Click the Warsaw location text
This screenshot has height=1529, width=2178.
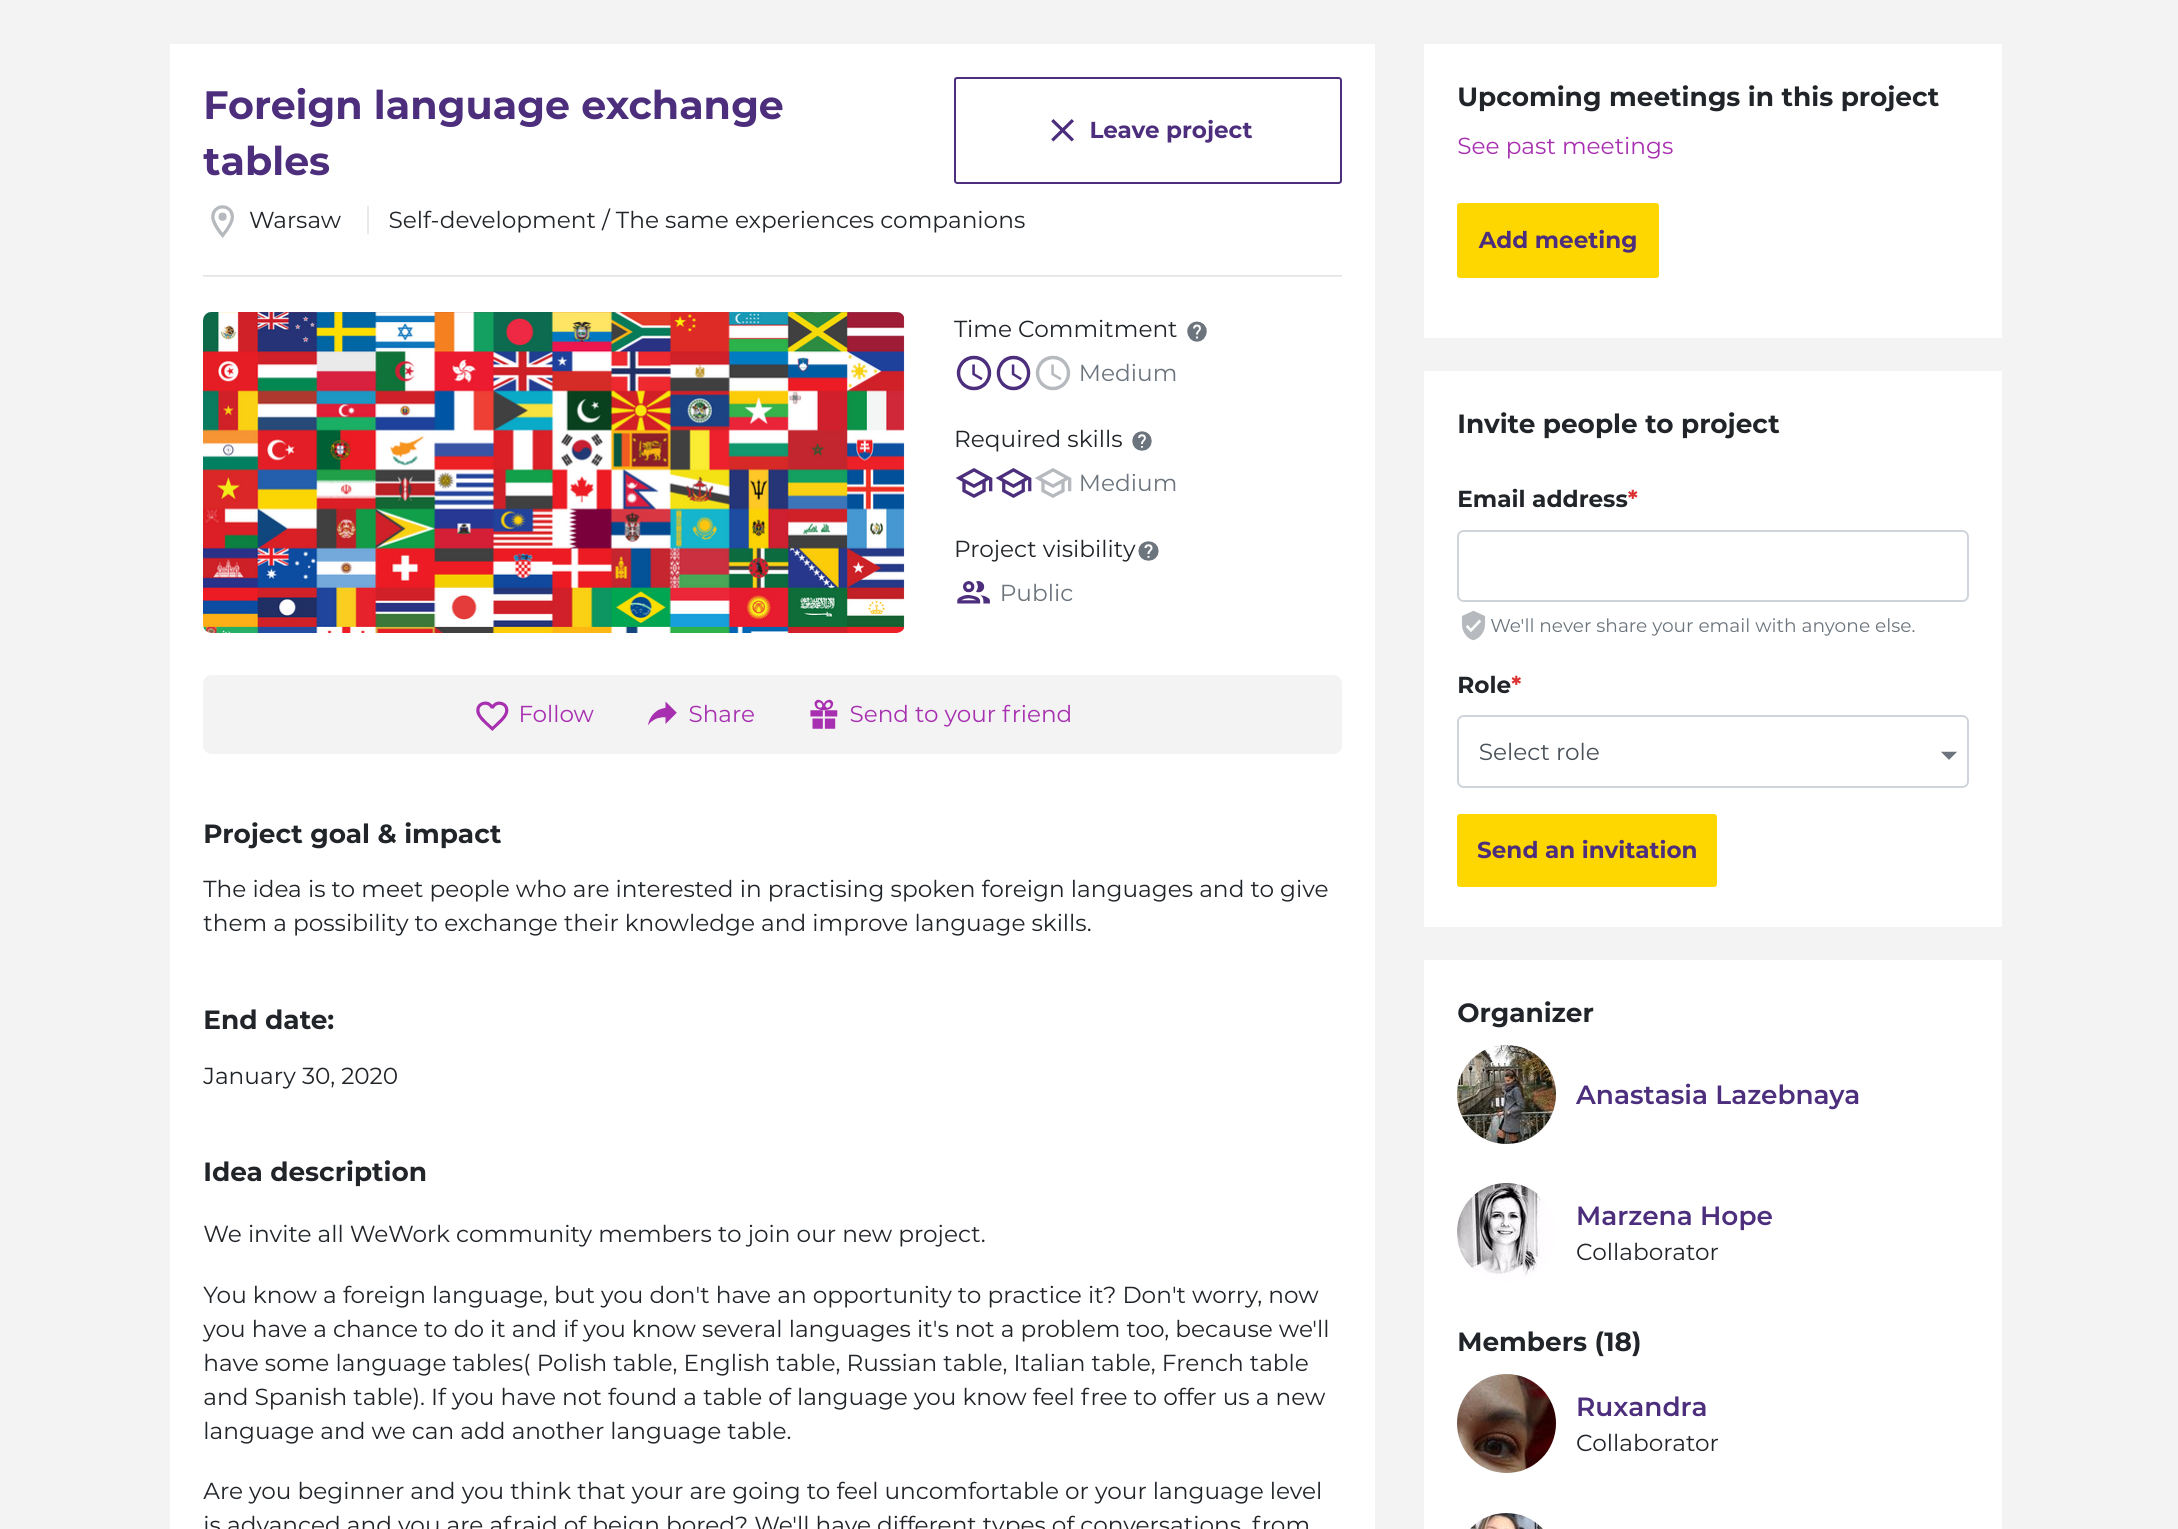pos(295,220)
